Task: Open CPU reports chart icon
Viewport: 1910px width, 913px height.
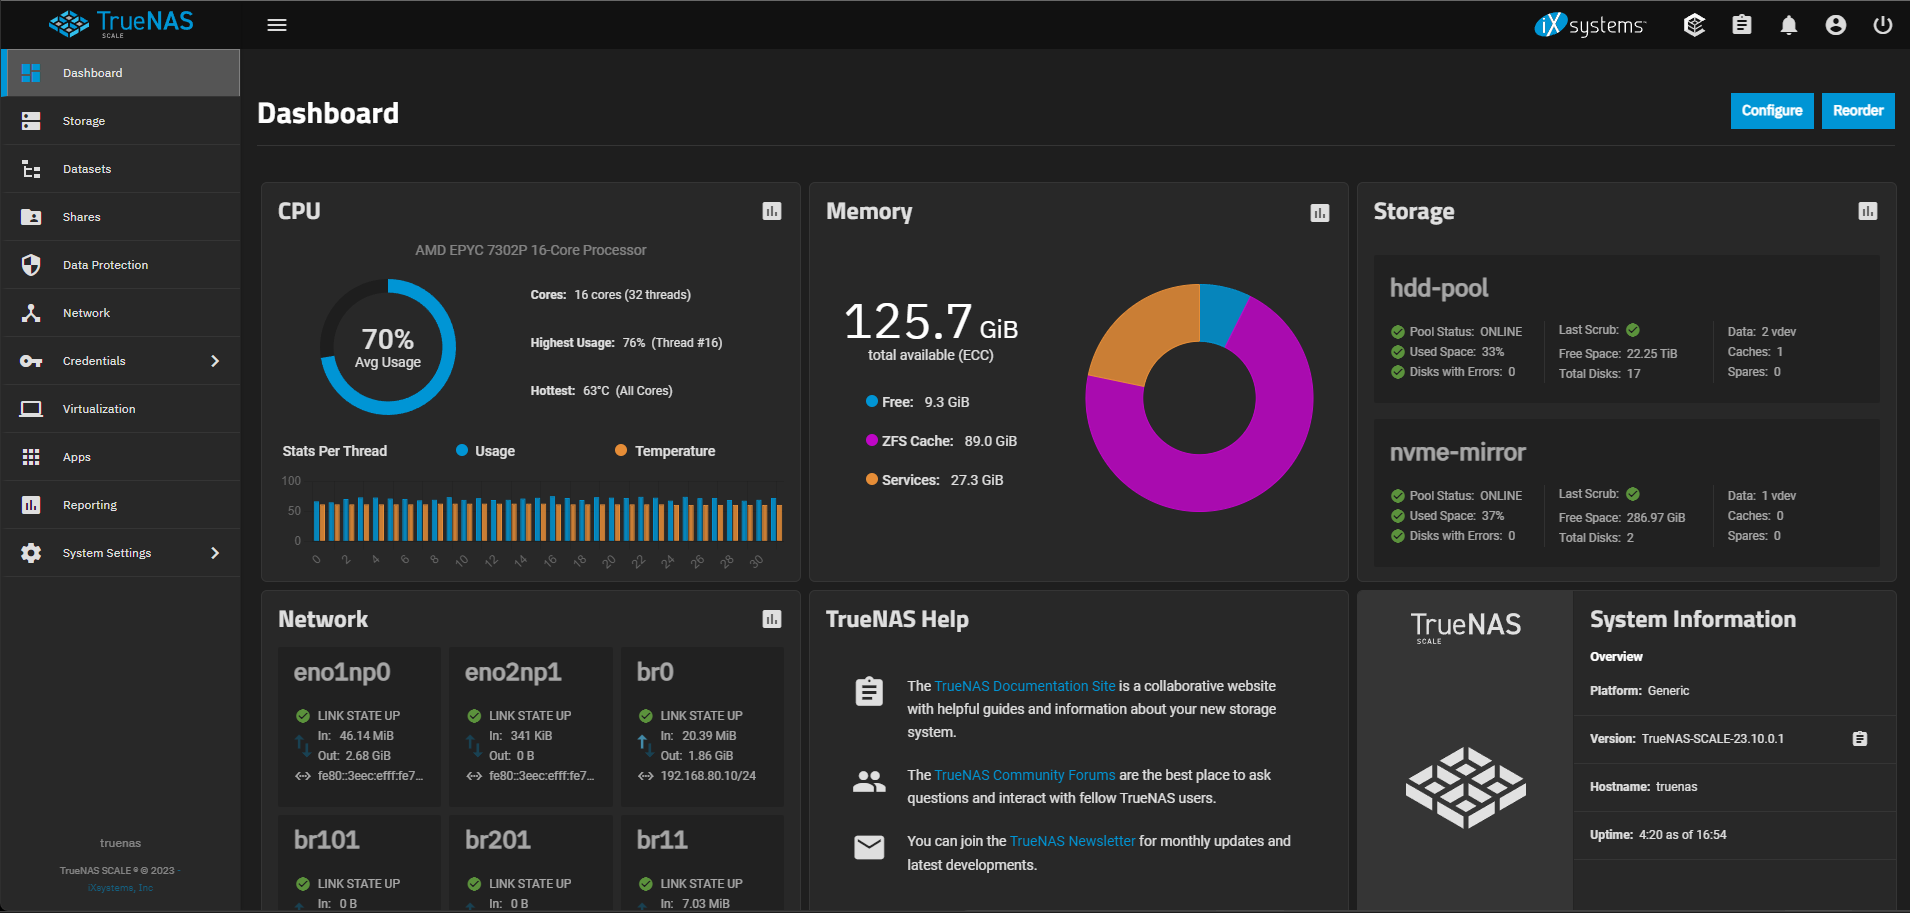Action: click(x=772, y=211)
